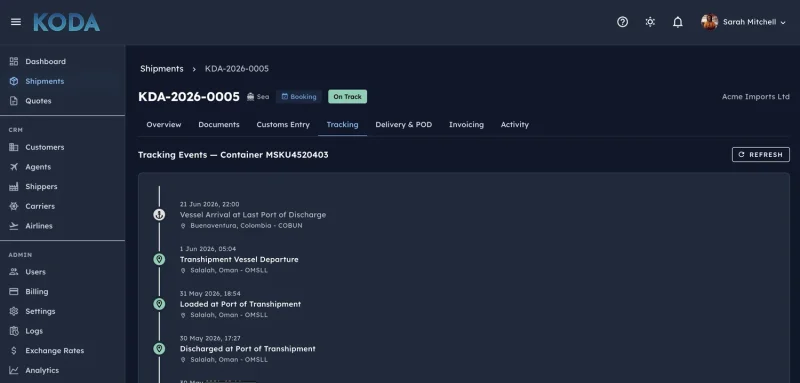Switch to the Customs Entry tab
The image size is (800, 383).
[283, 124]
